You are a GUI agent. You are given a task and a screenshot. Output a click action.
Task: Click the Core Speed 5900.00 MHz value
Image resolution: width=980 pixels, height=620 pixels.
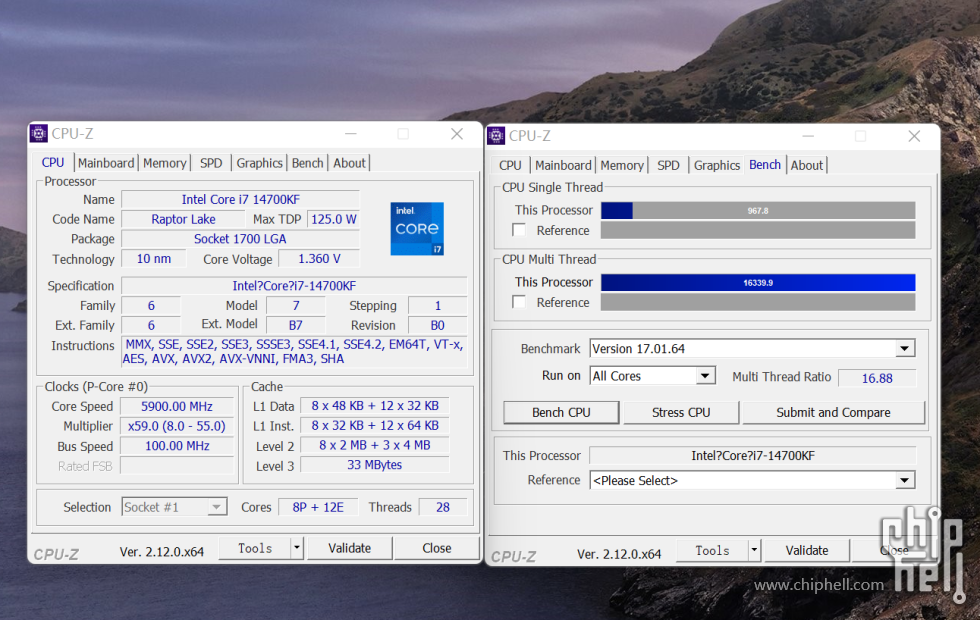coord(177,406)
